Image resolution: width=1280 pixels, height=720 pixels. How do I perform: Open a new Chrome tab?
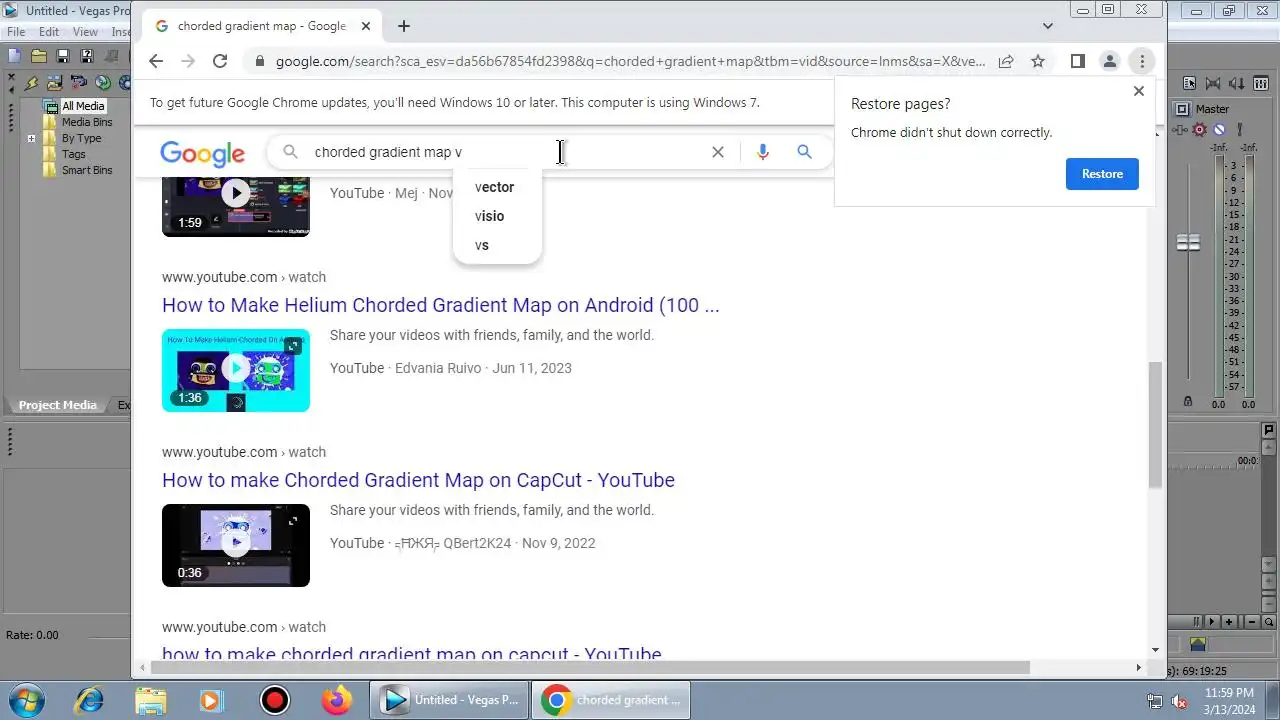coord(404,26)
